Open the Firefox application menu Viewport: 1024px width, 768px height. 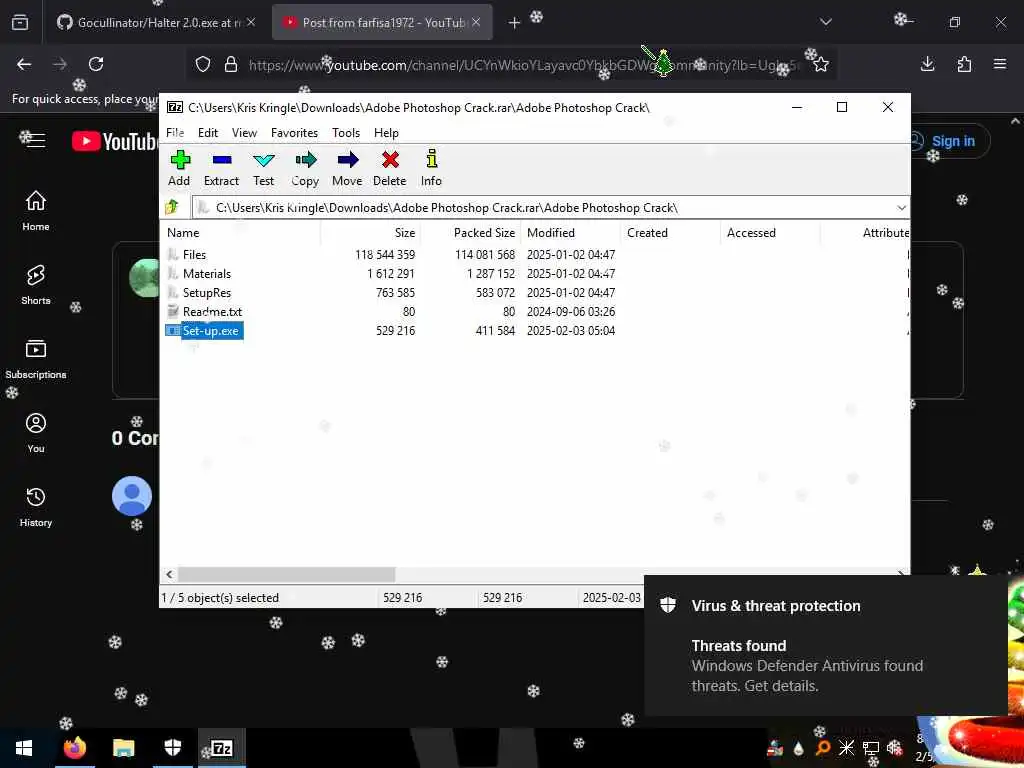[x=1000, y=64]
